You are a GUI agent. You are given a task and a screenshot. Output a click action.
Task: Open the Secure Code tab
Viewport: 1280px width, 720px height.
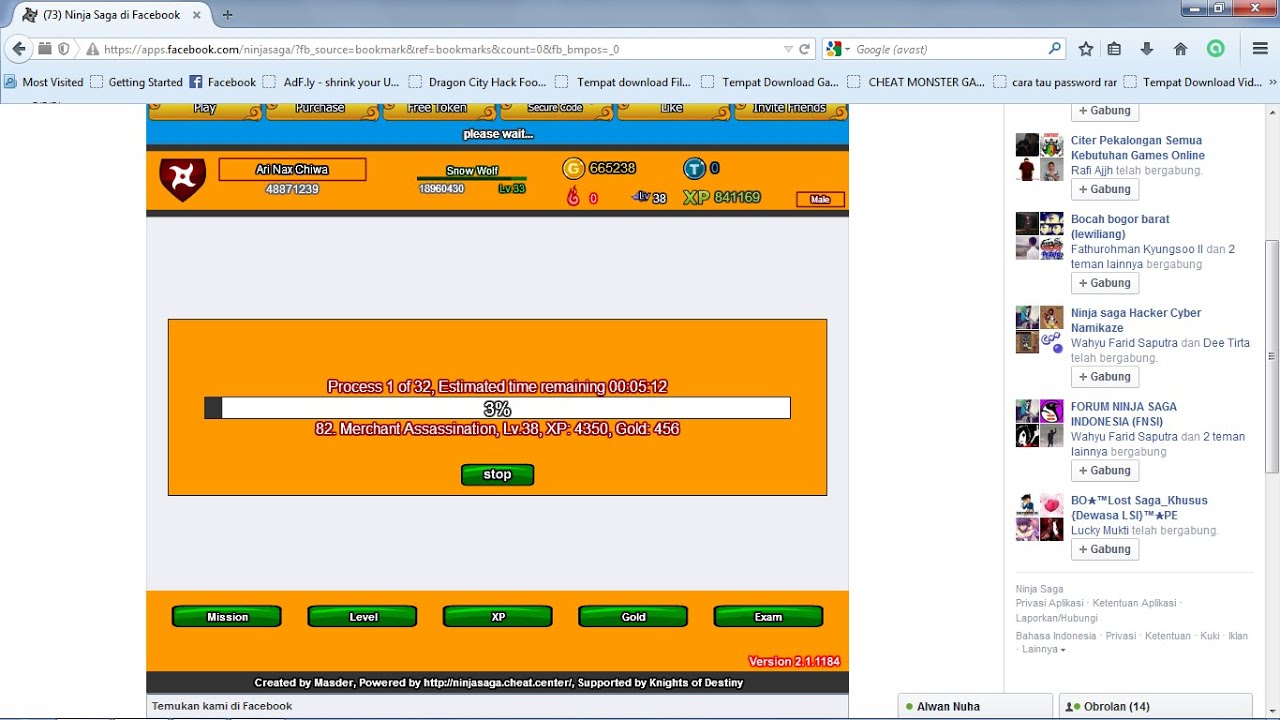coord(555,109)
